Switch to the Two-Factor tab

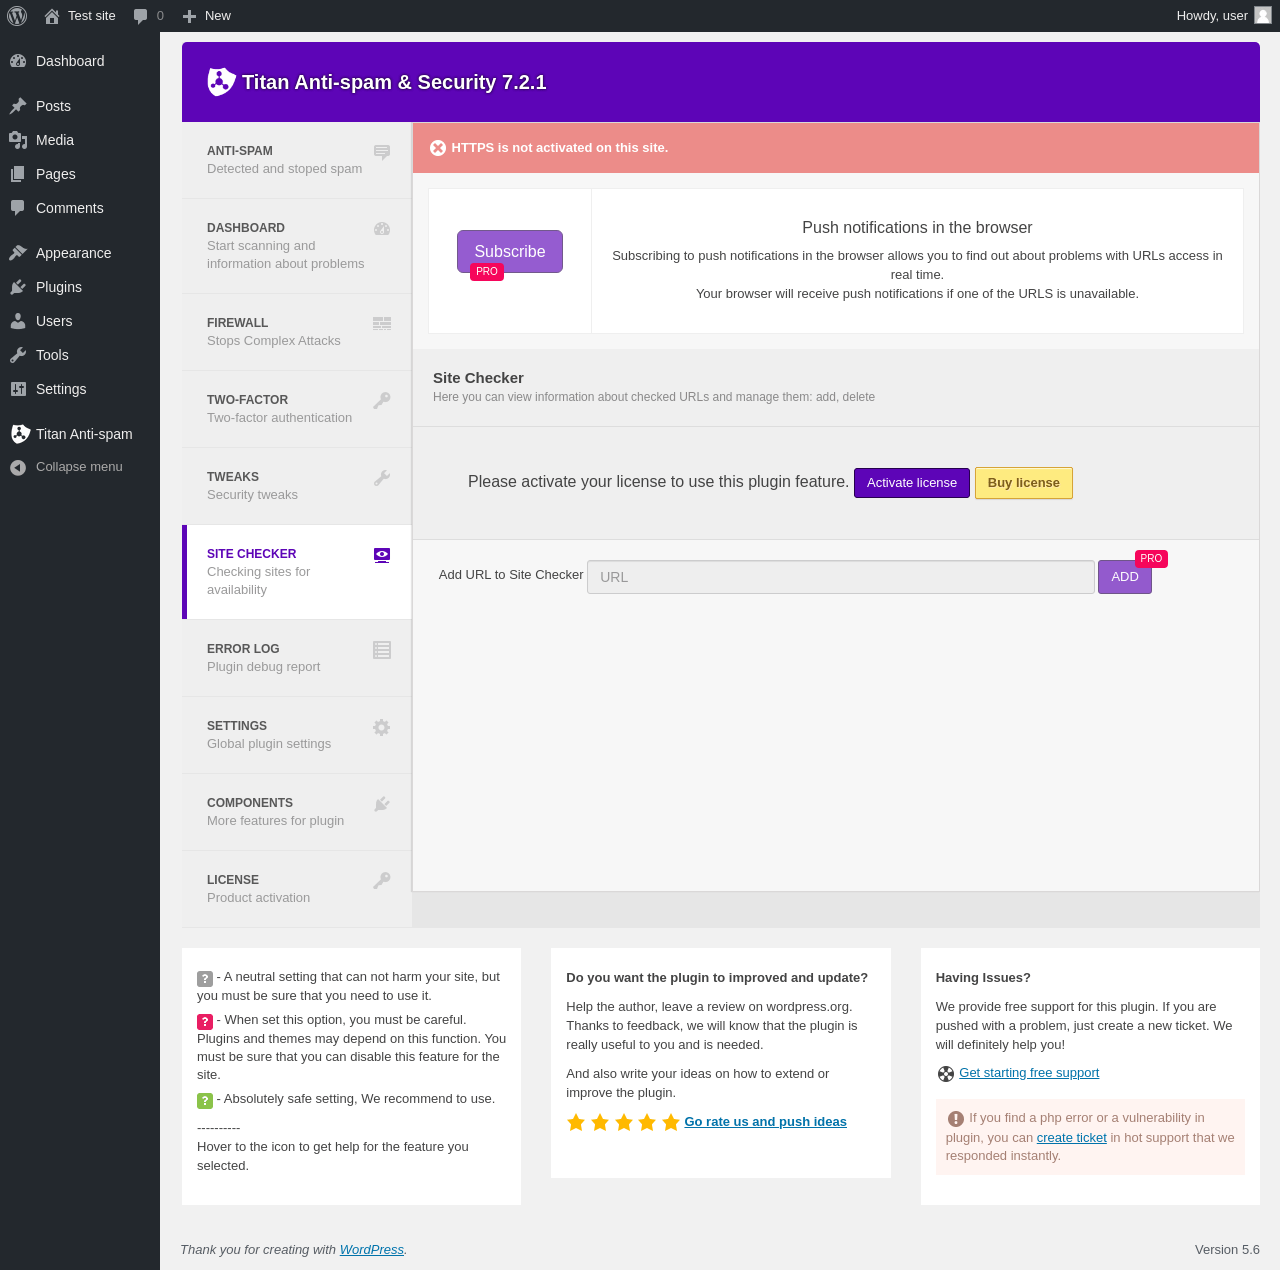[x=297, y=409]
